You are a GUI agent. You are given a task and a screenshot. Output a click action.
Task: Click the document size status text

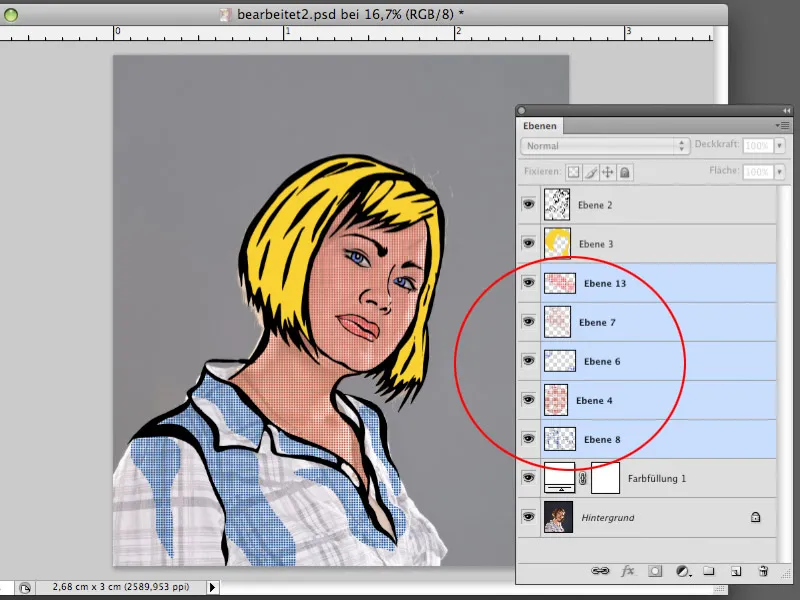click(121, 587)
